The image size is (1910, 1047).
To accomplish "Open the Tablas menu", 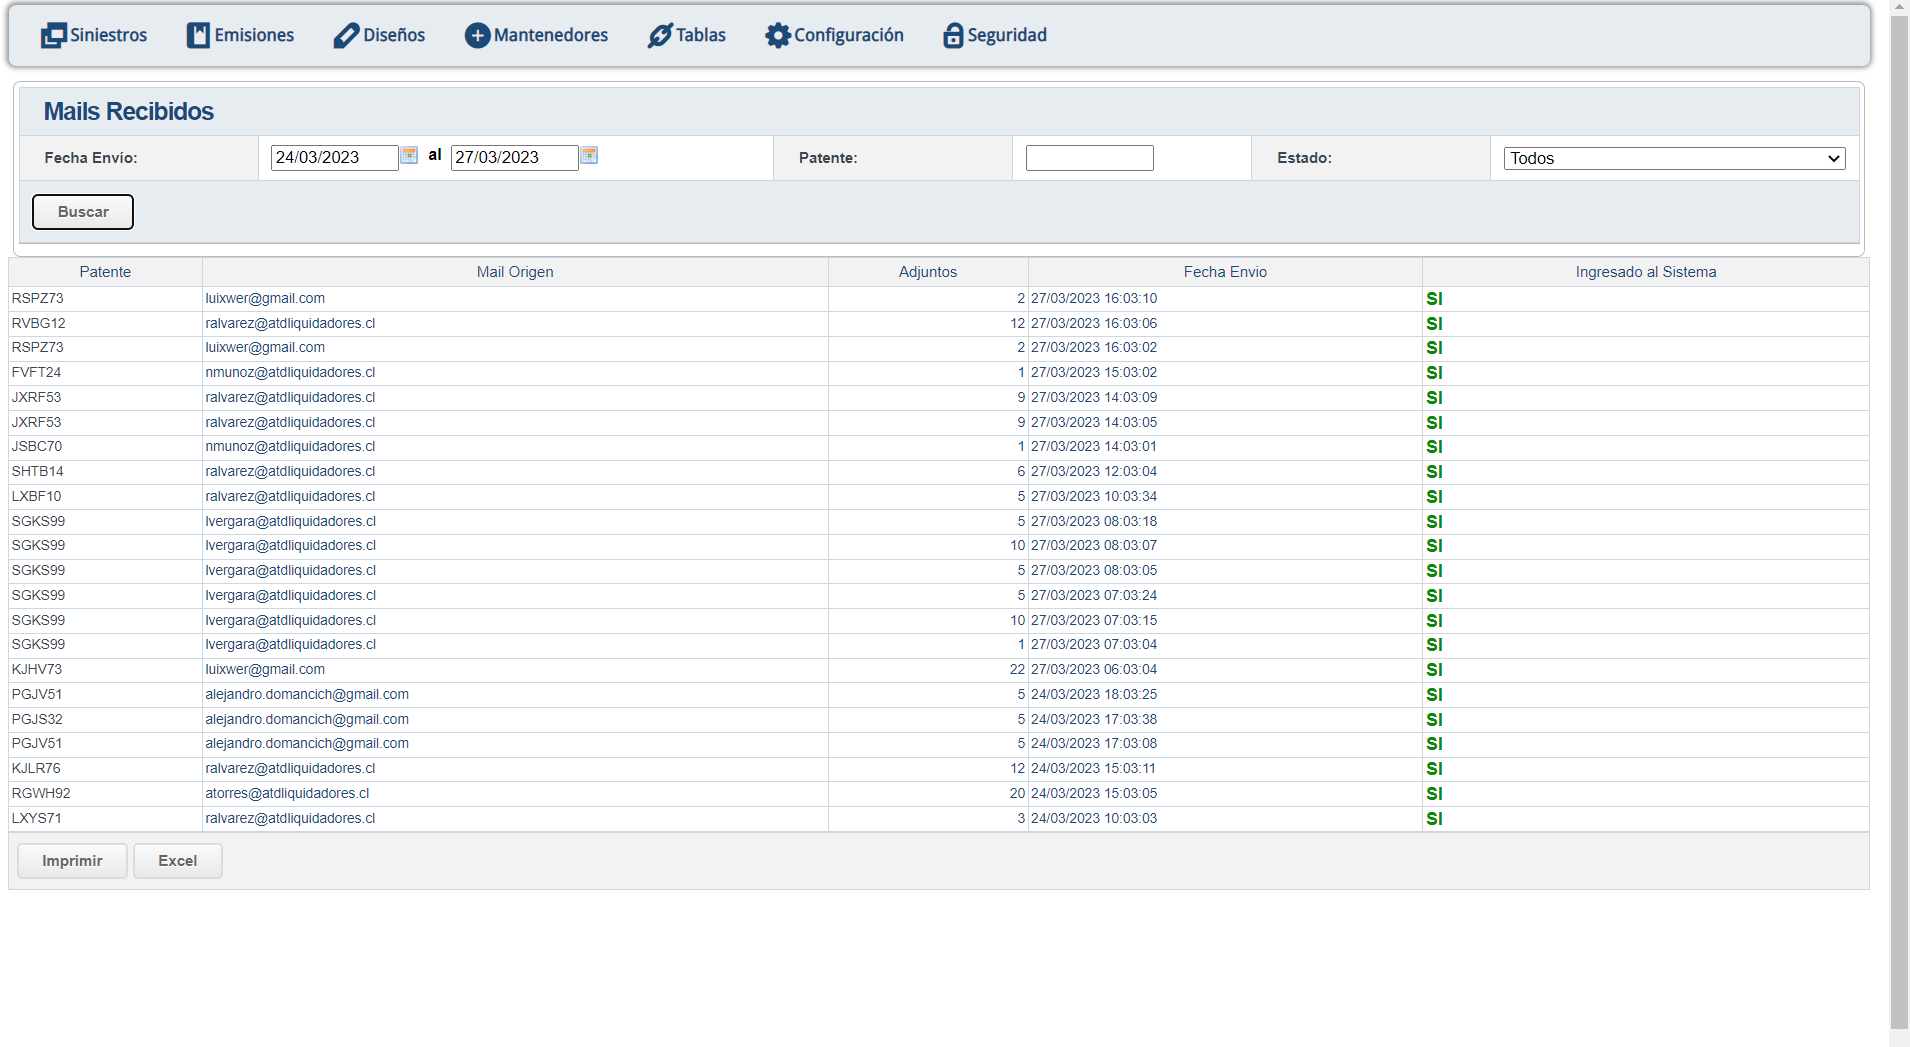I will [x=700, y=36].
